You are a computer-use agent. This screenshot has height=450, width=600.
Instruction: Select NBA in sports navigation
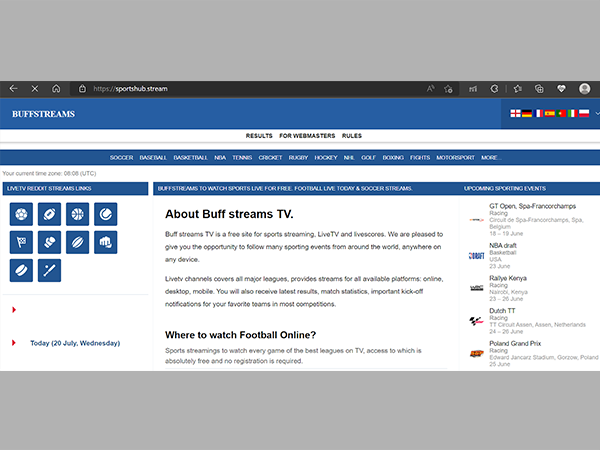220,158
